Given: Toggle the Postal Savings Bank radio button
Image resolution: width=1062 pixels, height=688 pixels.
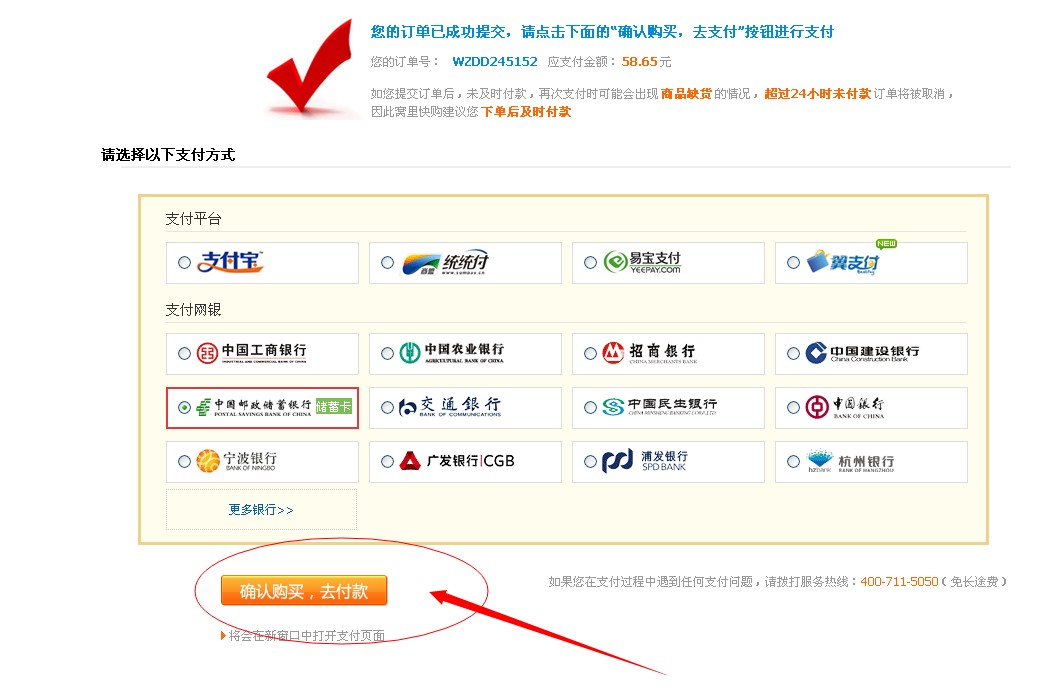Looking at the screenshot, I should 183,408.
